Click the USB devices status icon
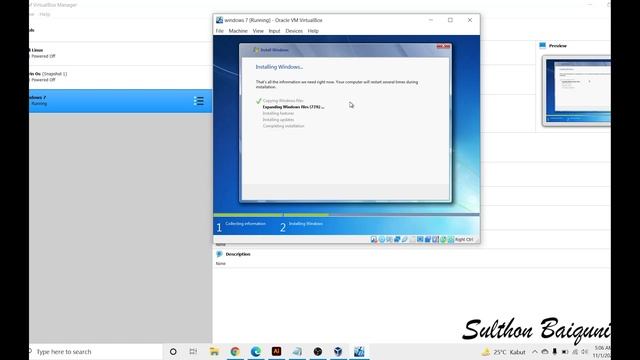 [x=405, y=240]
